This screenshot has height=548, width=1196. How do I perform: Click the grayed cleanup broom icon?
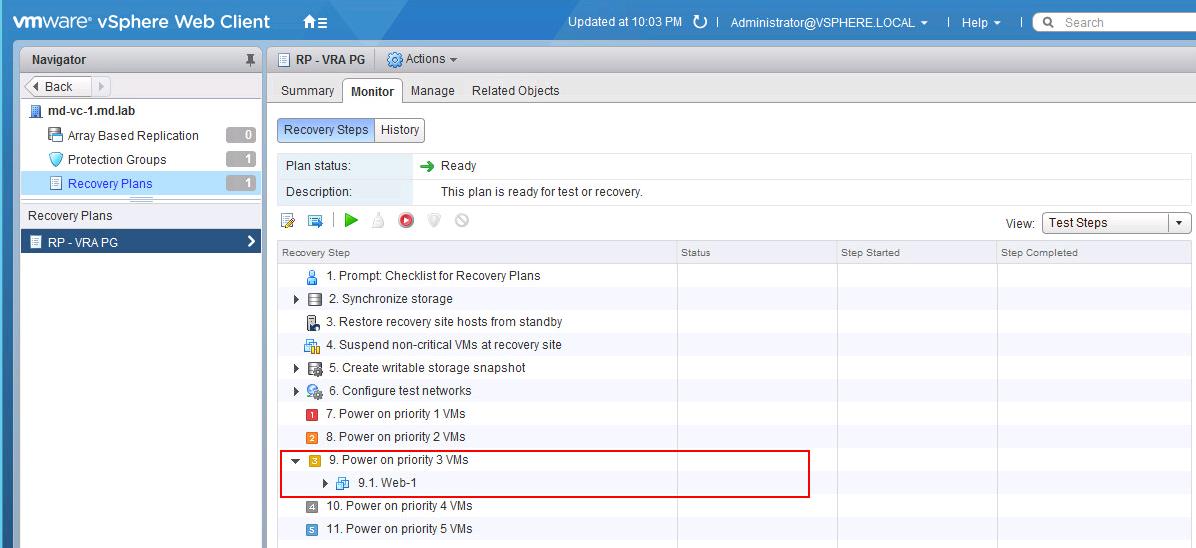click(378, 221)
